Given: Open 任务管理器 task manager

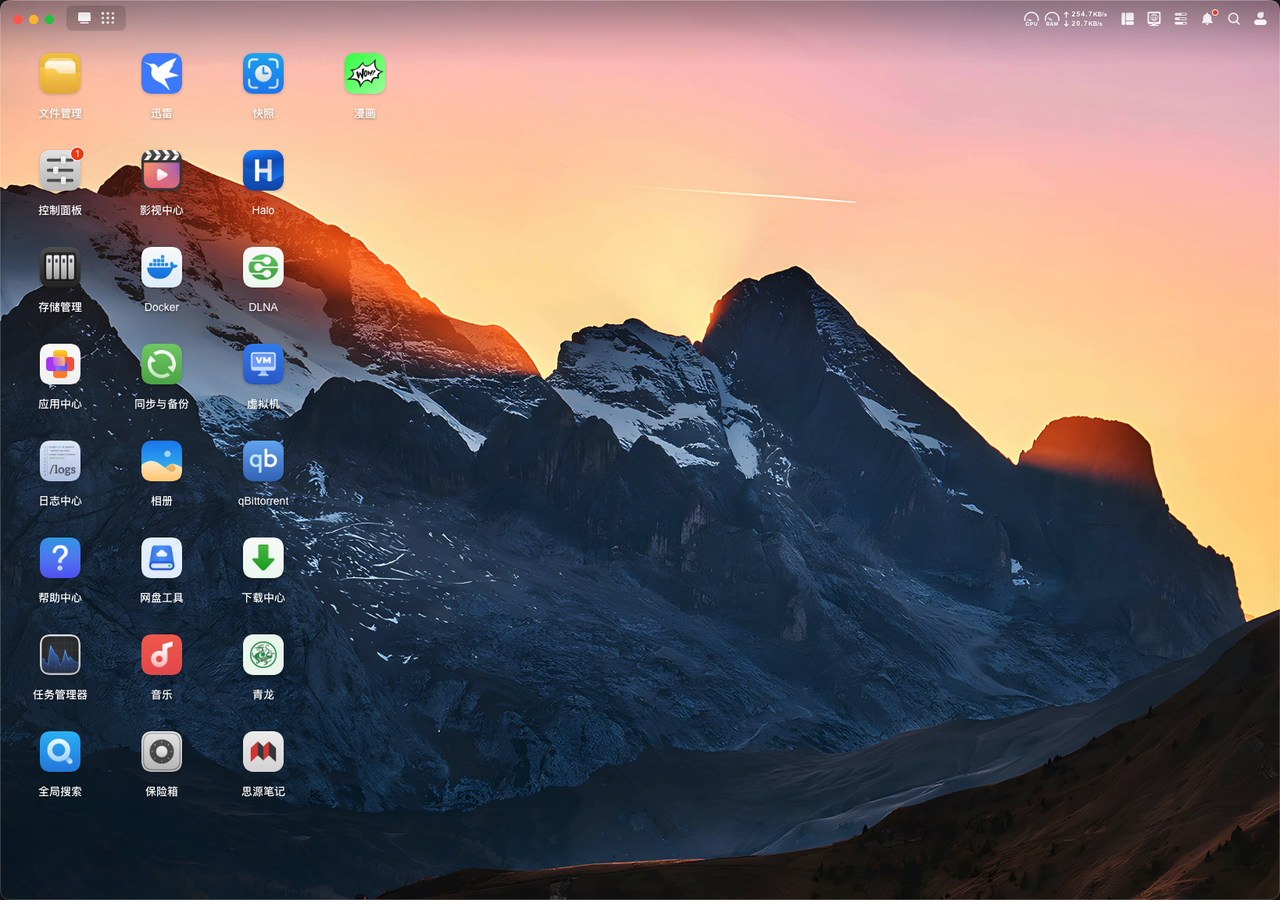Looking at the screenshot, I should click(60, 655).
